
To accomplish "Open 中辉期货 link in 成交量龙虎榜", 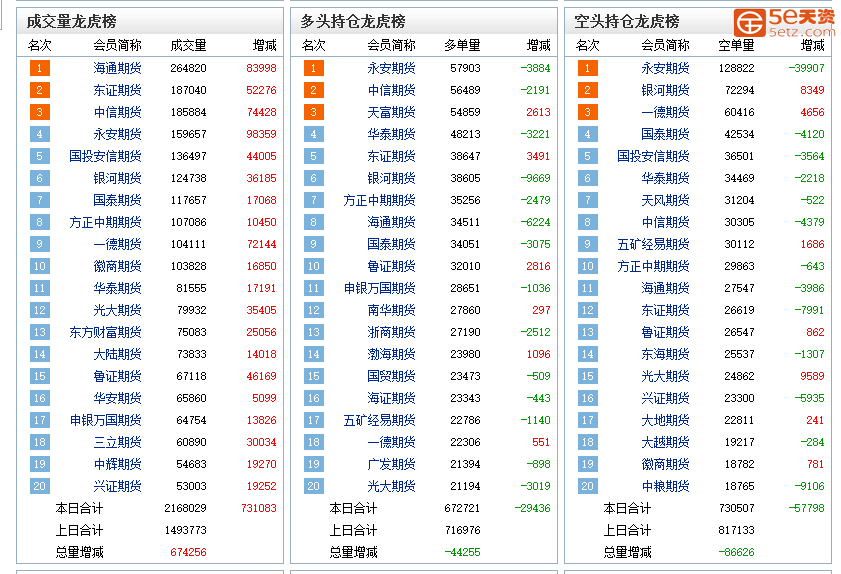I will tap(117, 464).
